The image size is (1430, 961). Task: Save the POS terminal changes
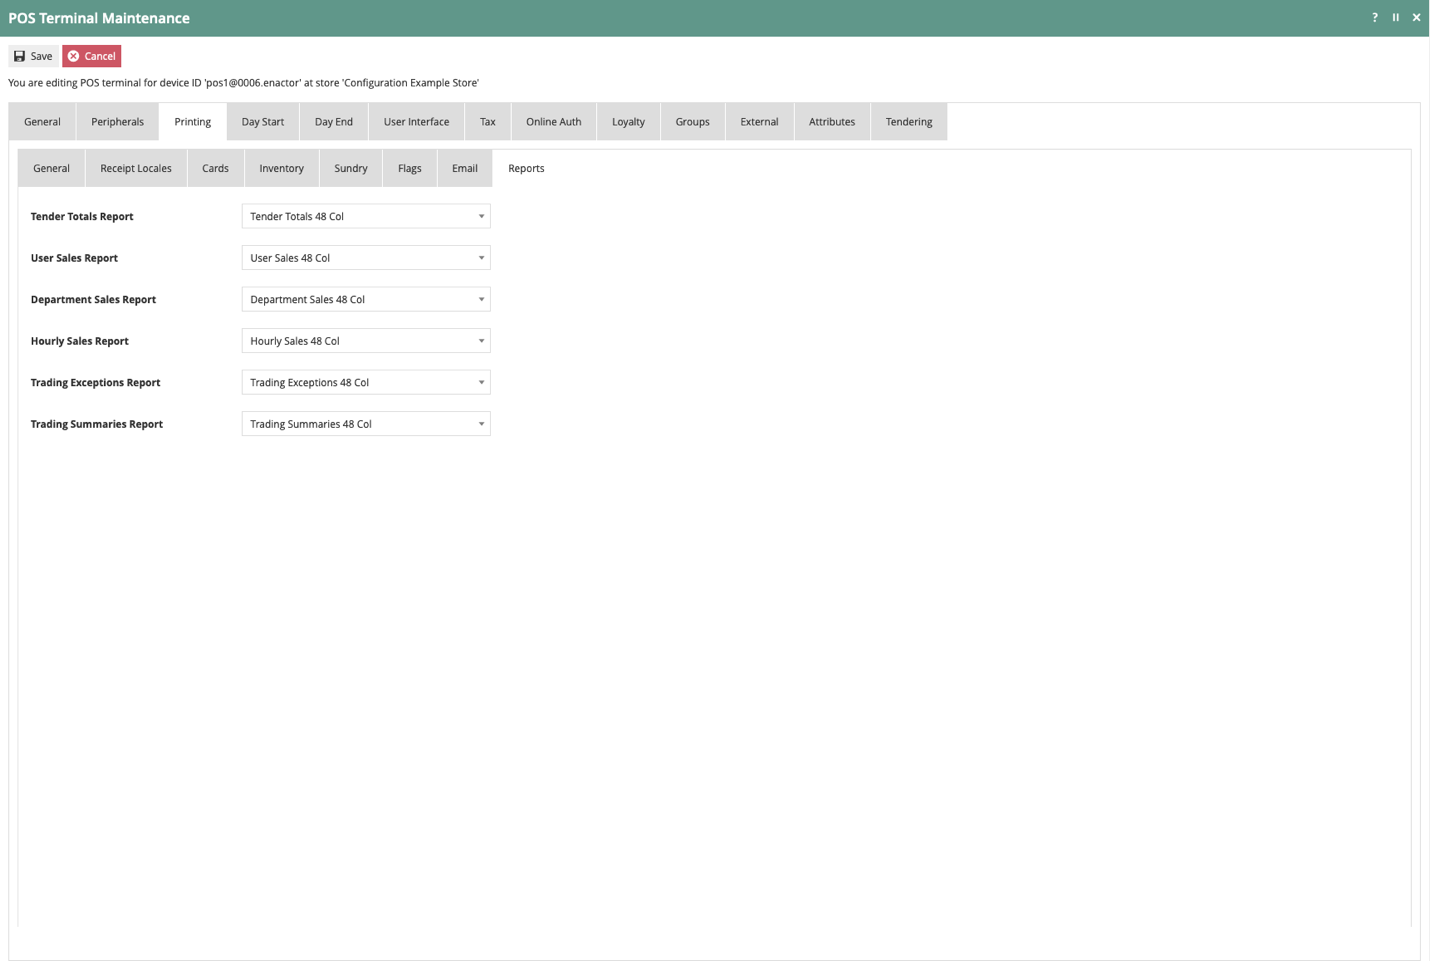(x=33, y=56)
